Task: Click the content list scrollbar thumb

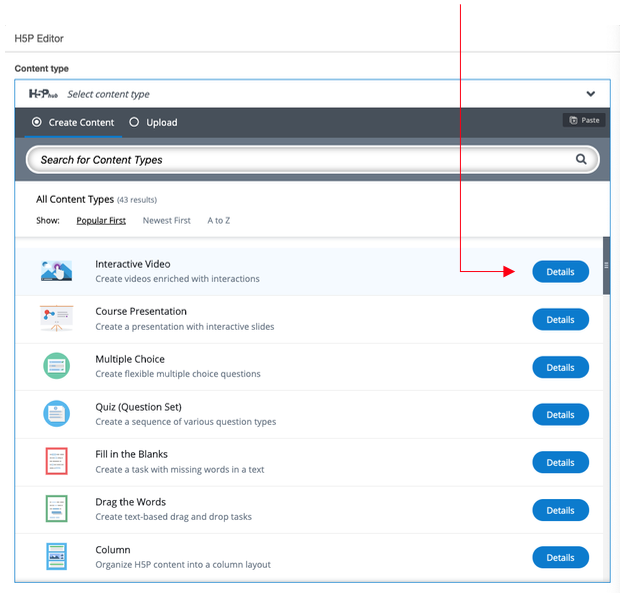Action: point(606,266)
